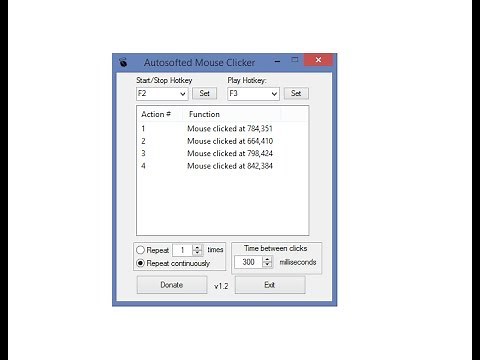The height and width of the screenshot is (360, 480).
Task: Click the v1.2 version label
Action: [221, 286]
